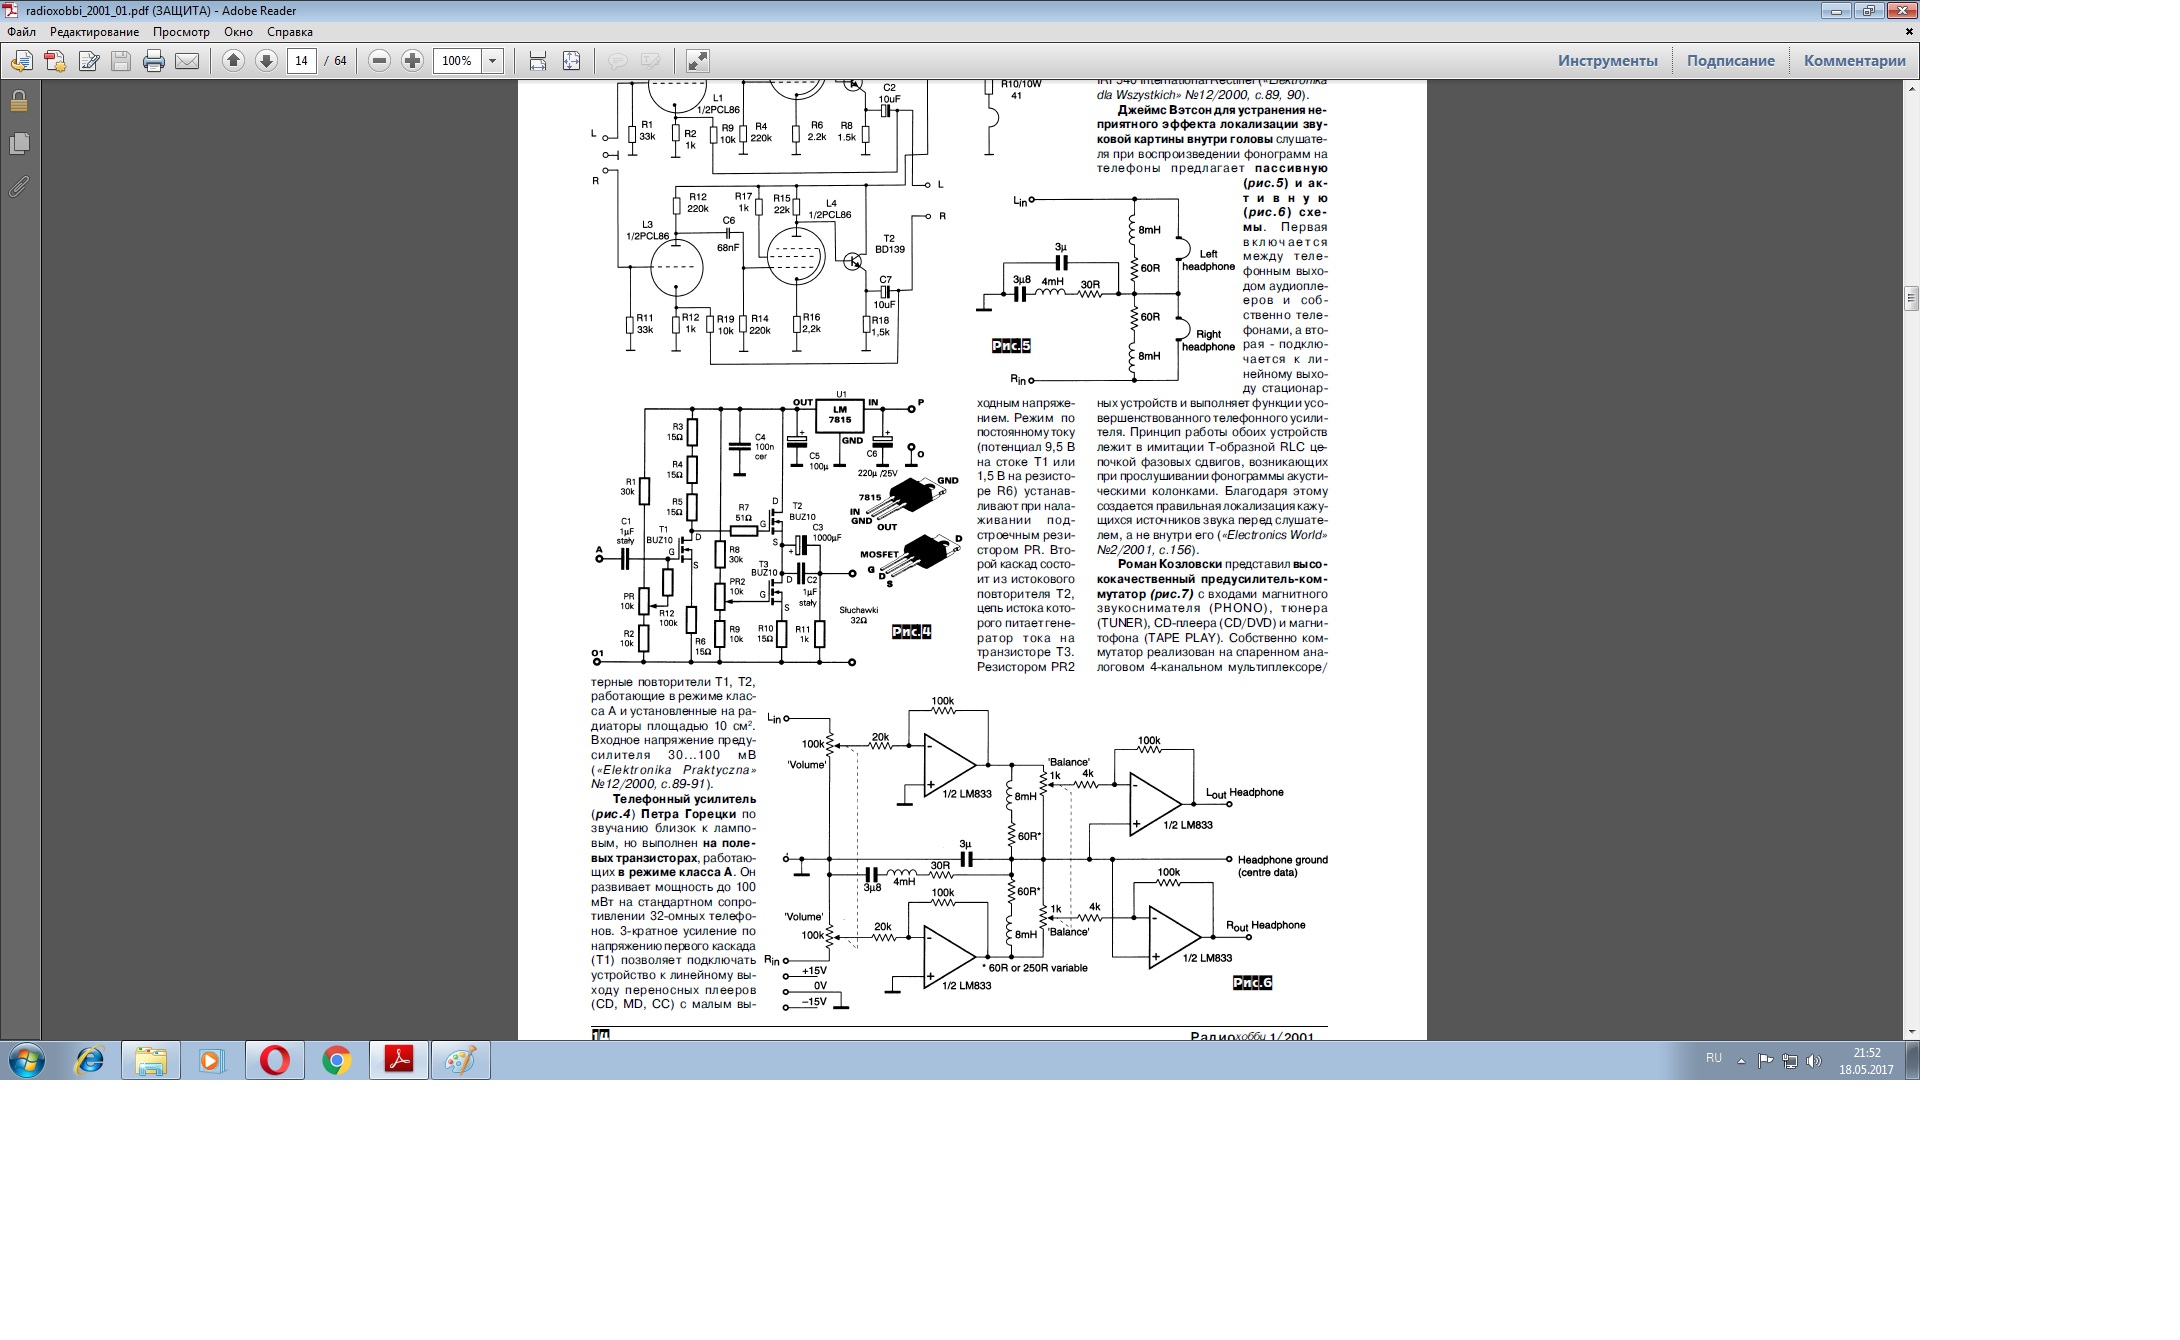The height and width of the screenshot is (1340, 2180).
Task: Expand hidden system tray icons arrow
Action: coord(1741,1061)
